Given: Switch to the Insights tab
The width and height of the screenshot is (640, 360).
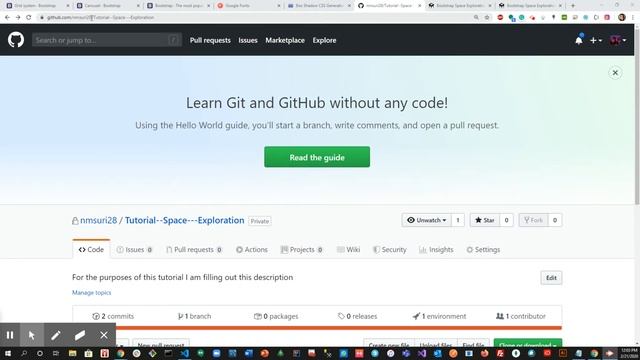Looking at the screenshot, I should point(436,249).
